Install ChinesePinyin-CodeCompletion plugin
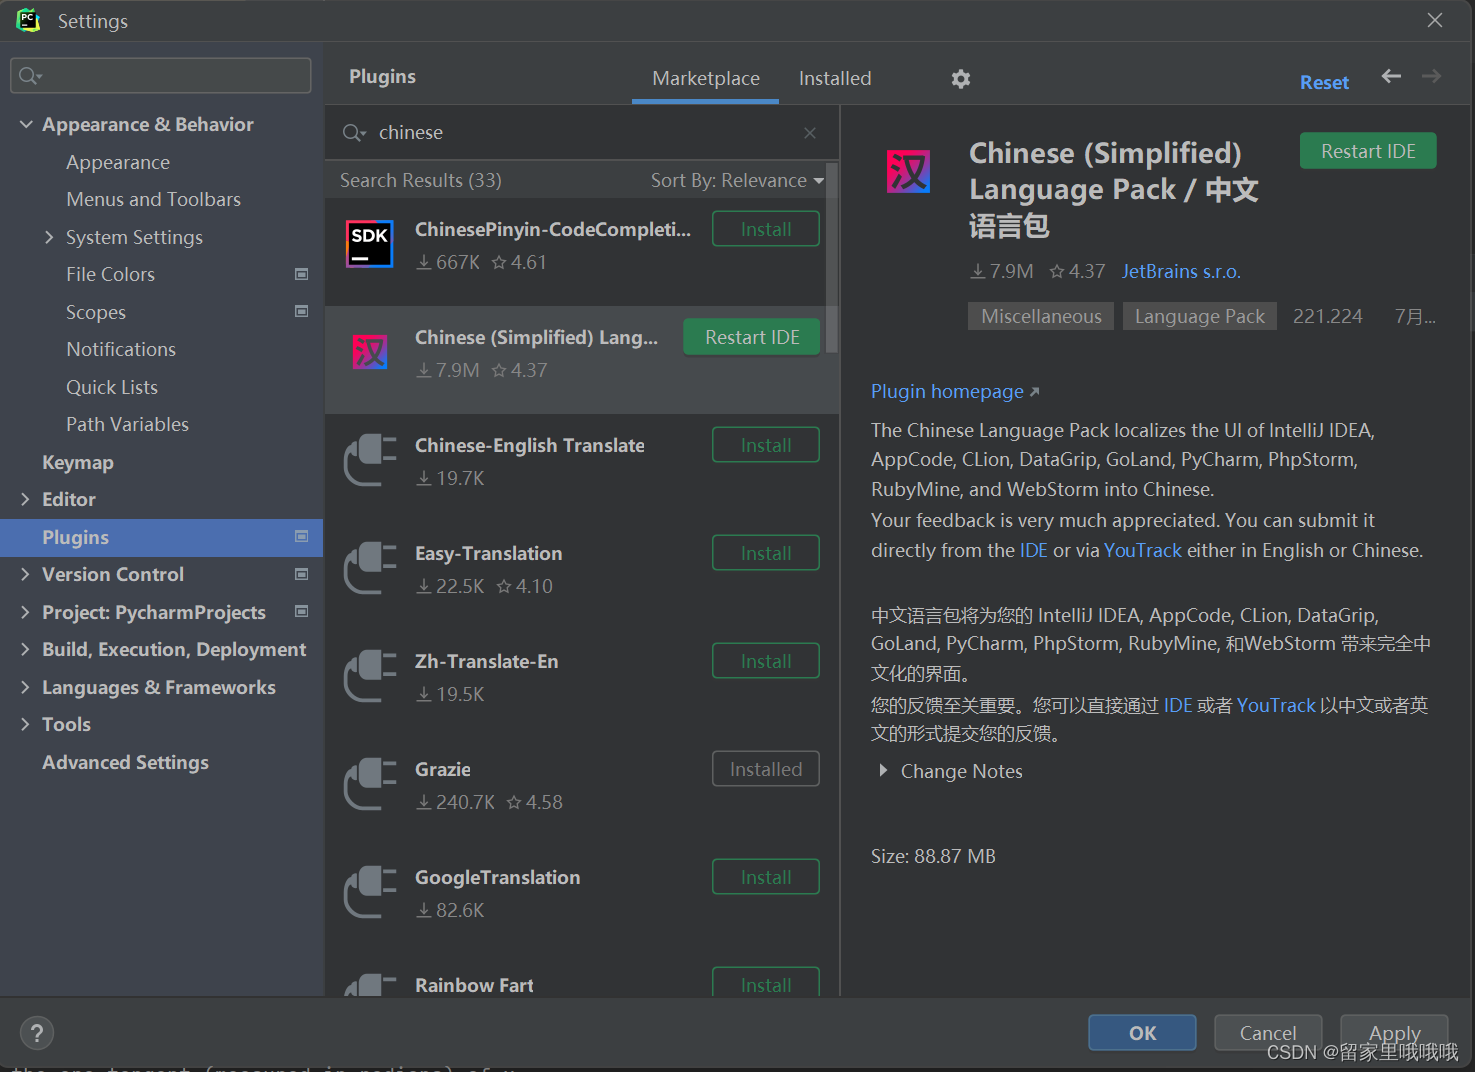 (766, 229)
